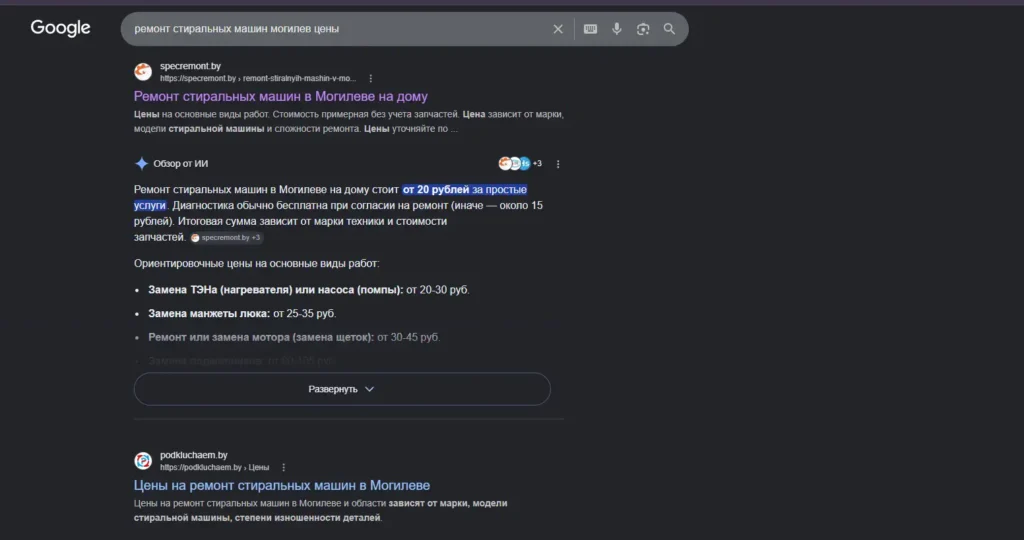1024x540 pixels.
Task: Open the AI overview source icons +3
Action: click(x=520, y=163)
